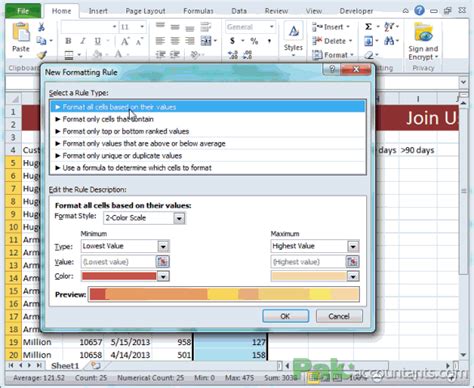Toggle Underline formatting
The width and height of the screenshot is (474, 388).
[97, 41]
